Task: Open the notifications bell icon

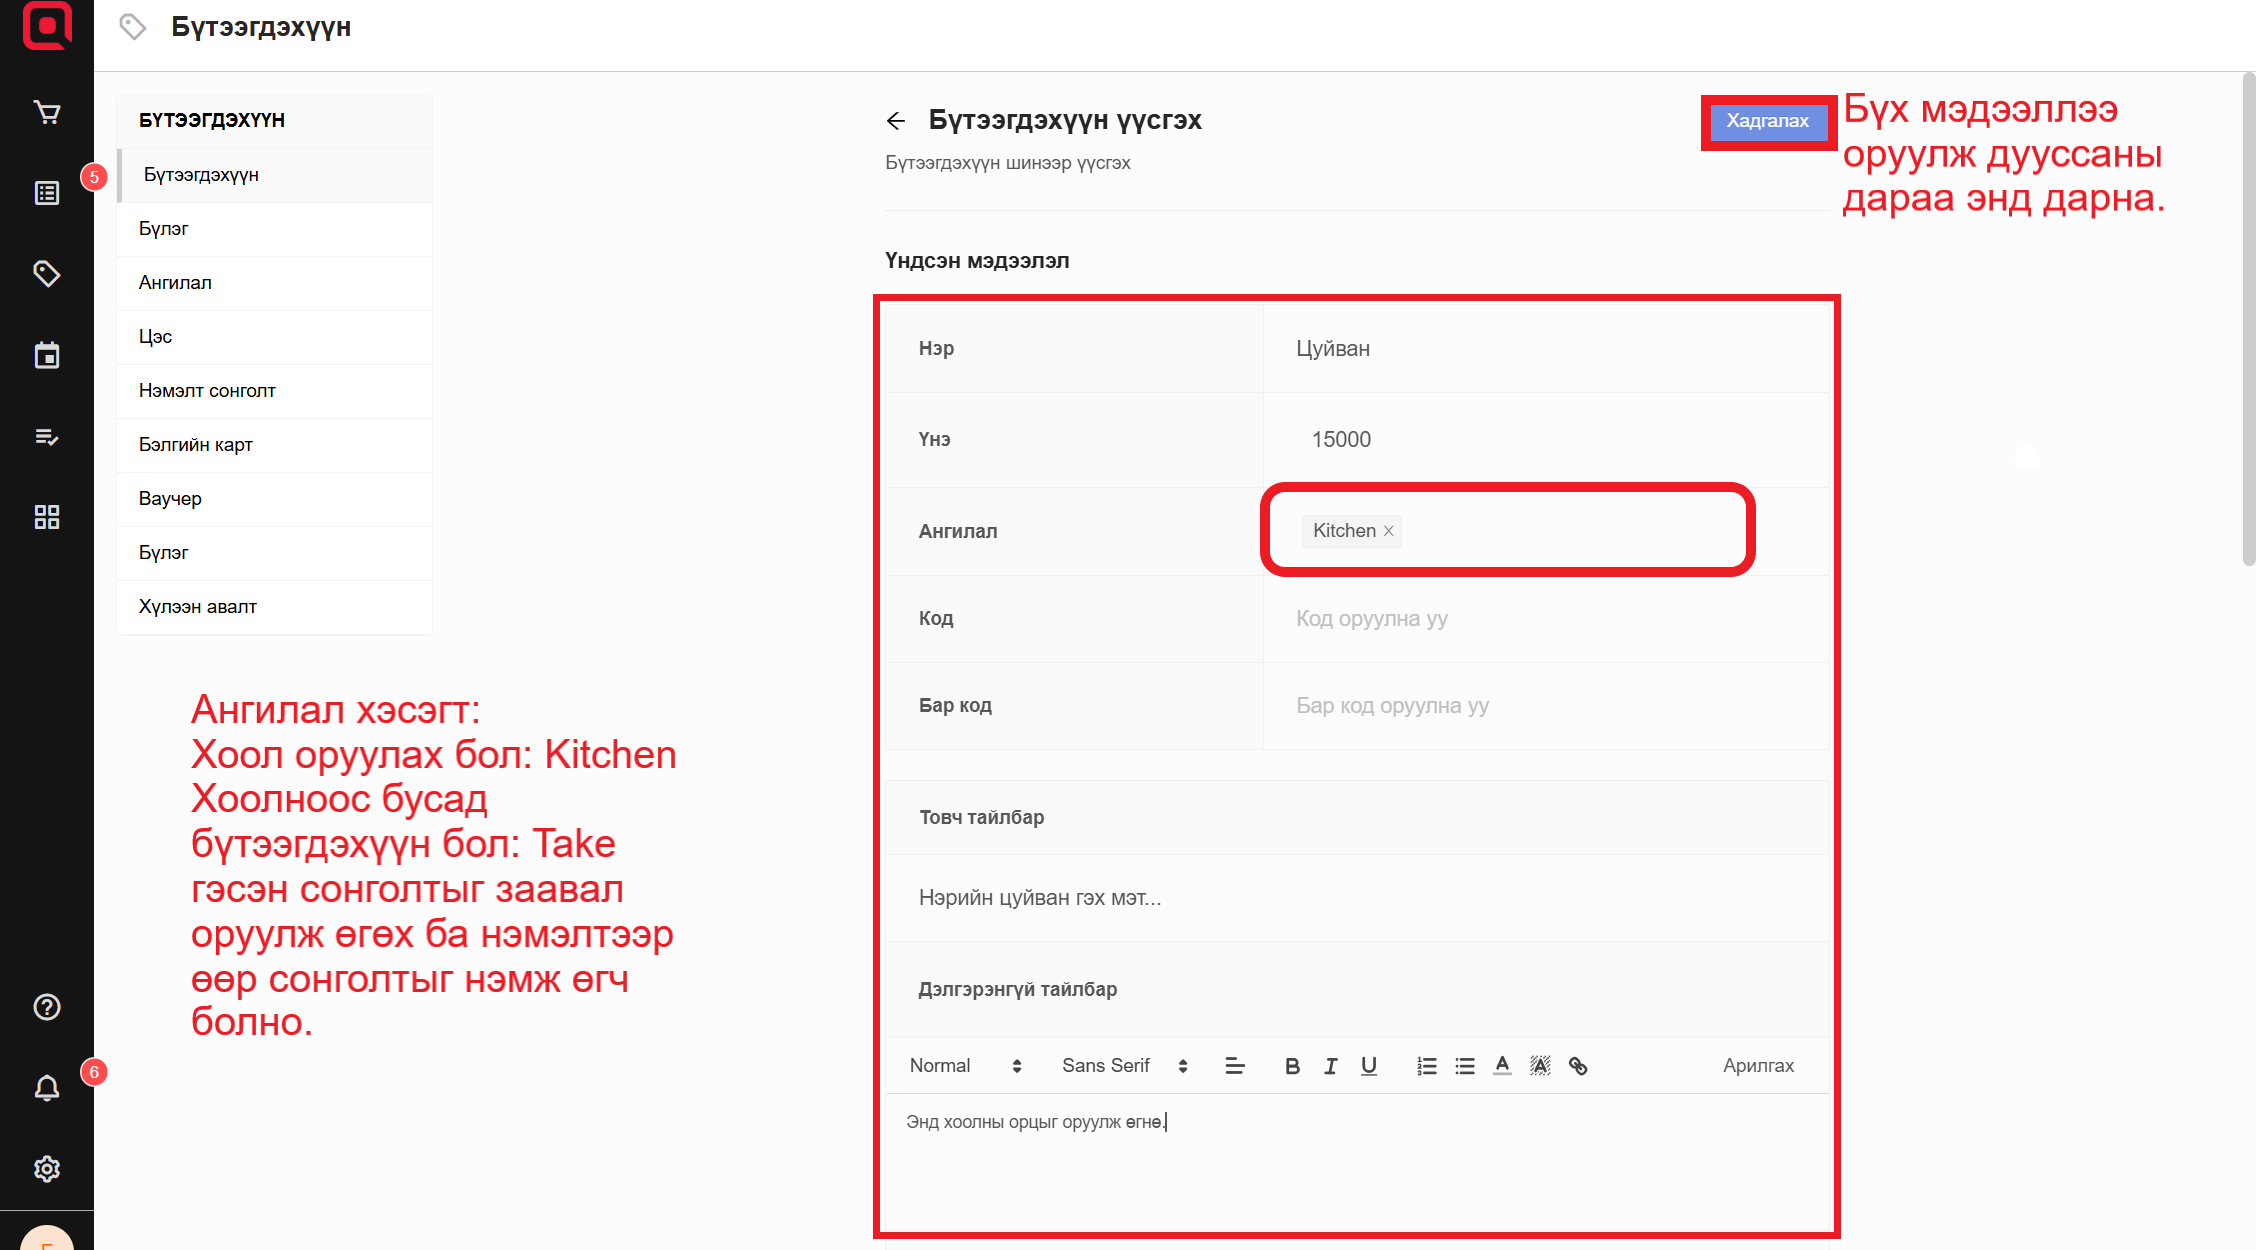Action: (x=47, y=1088)
